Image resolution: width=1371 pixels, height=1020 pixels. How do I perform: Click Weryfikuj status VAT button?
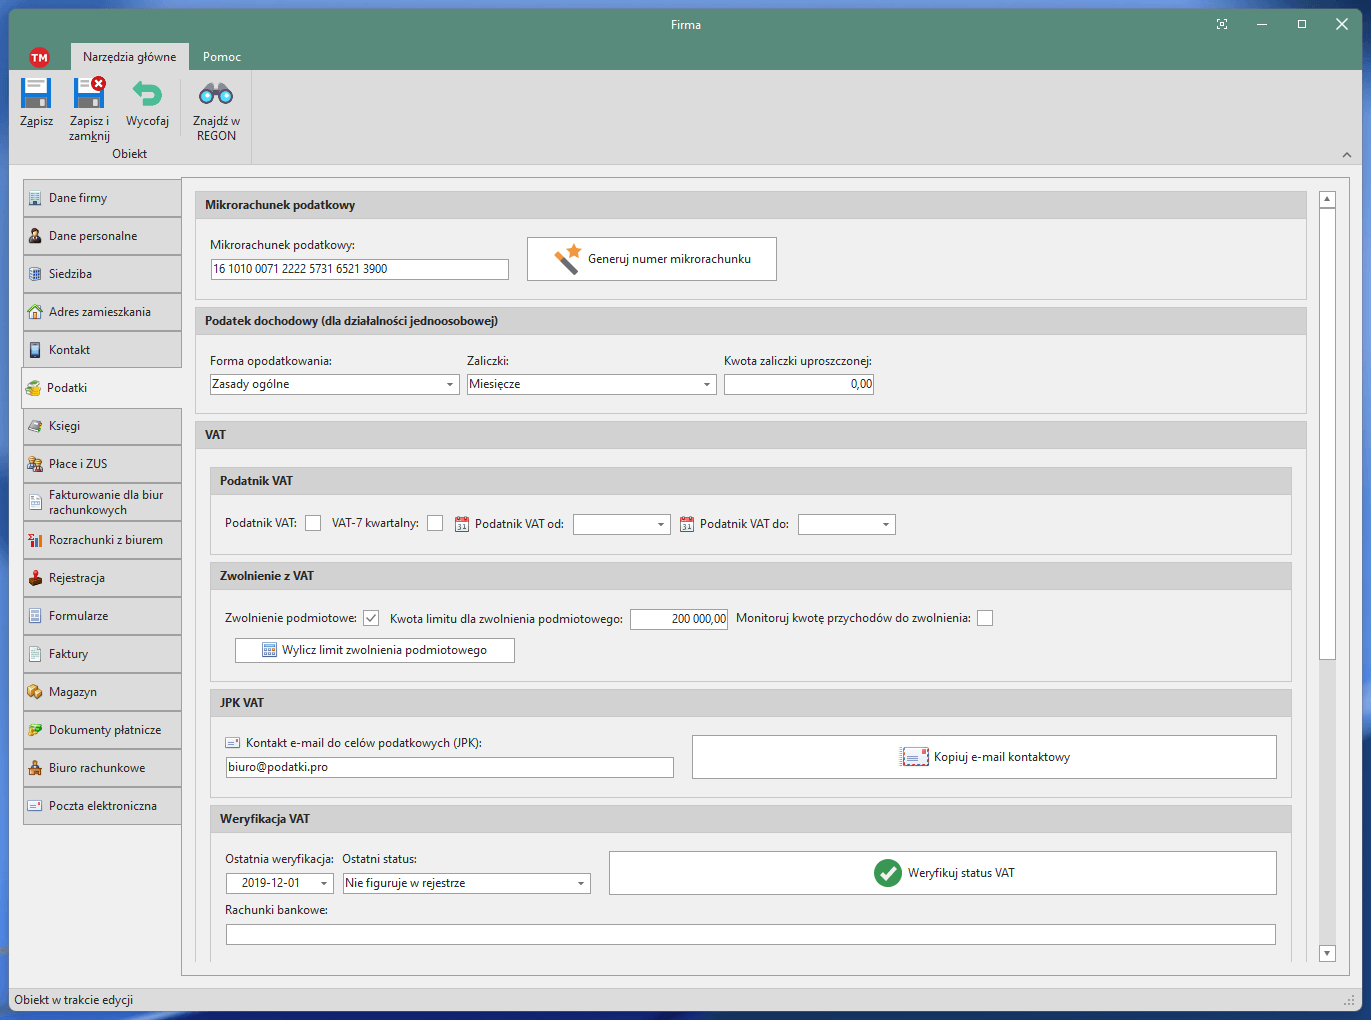click(942, 873)
